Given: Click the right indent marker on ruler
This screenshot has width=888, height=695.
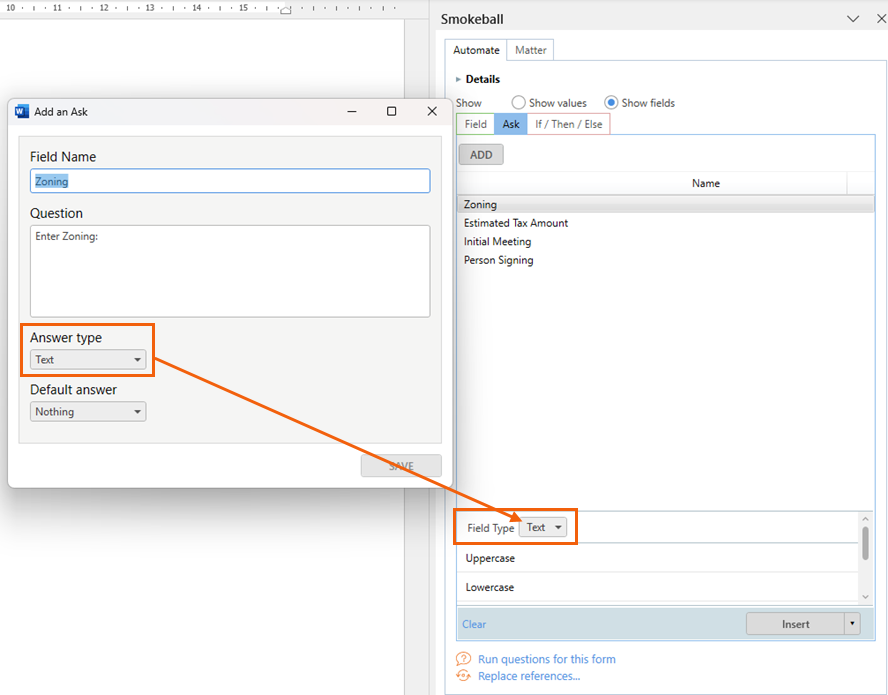Looking at the screenshot, I should click(x=286, y=10).
